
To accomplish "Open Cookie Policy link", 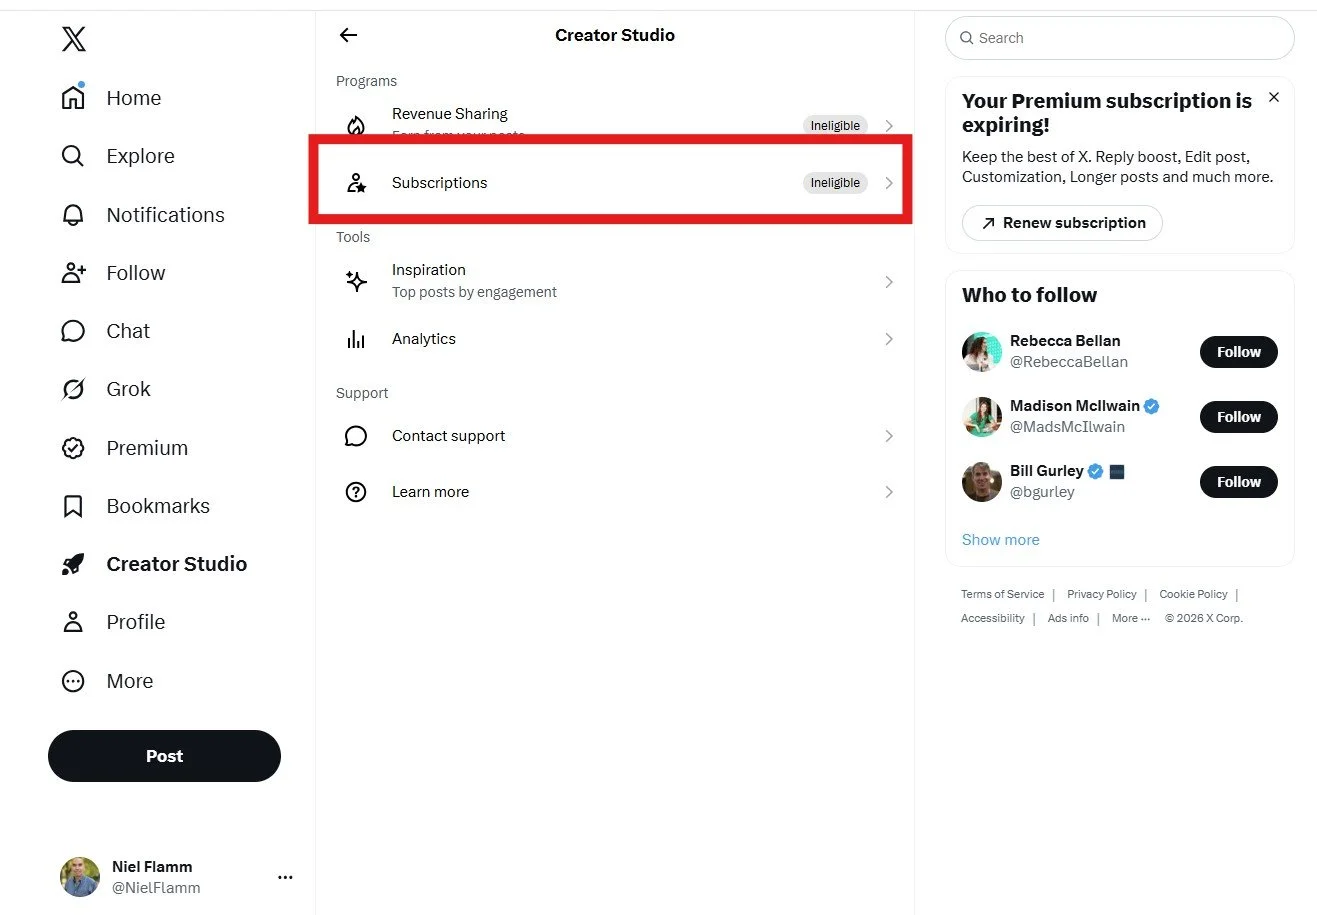I will pyautogui.click(x=1193, y=594).
